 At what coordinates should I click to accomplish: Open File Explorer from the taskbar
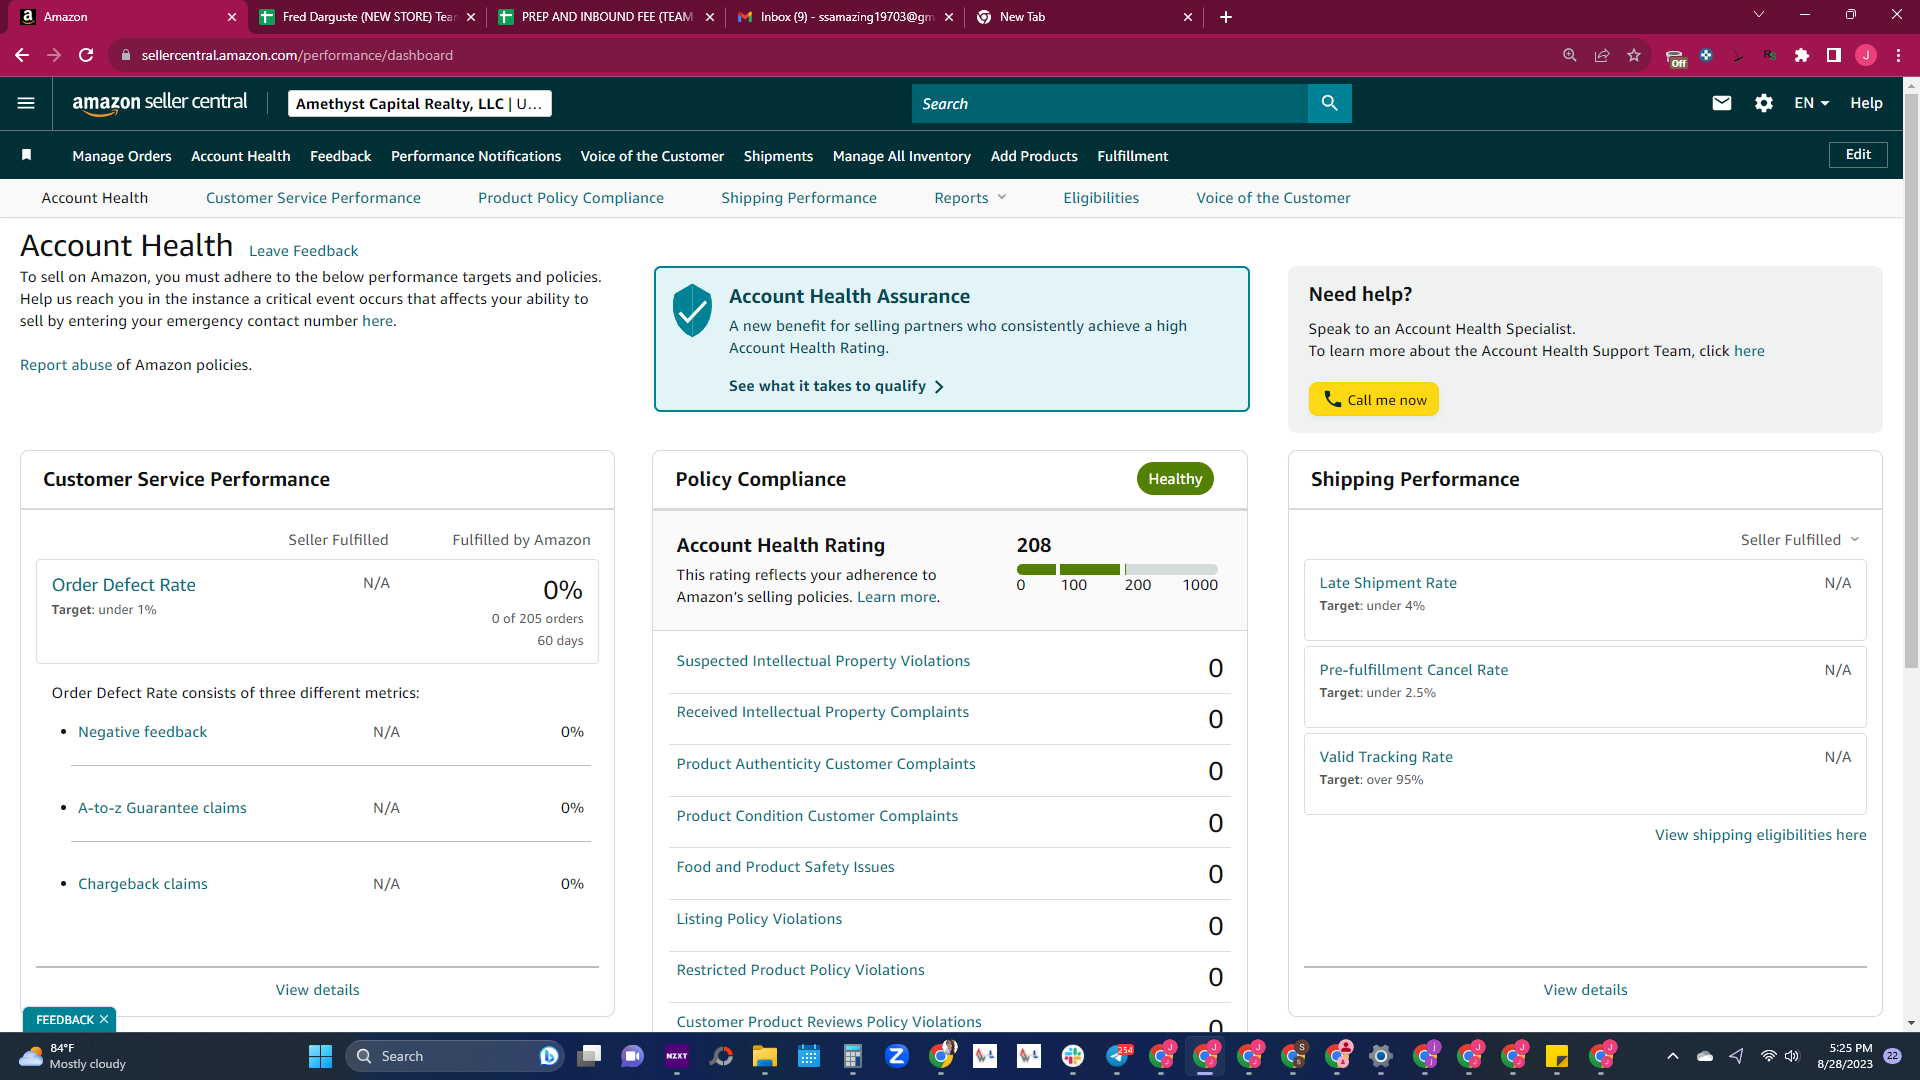tap(765, 1056)
